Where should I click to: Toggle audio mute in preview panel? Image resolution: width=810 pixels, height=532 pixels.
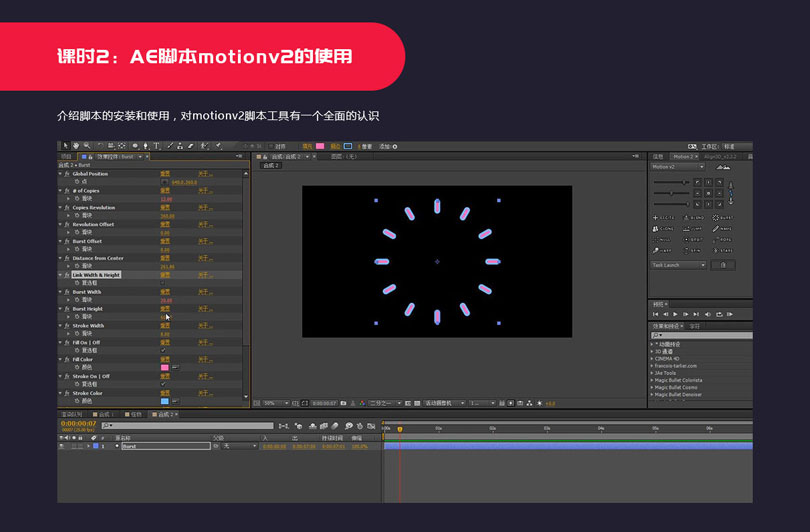pos(708,314)
